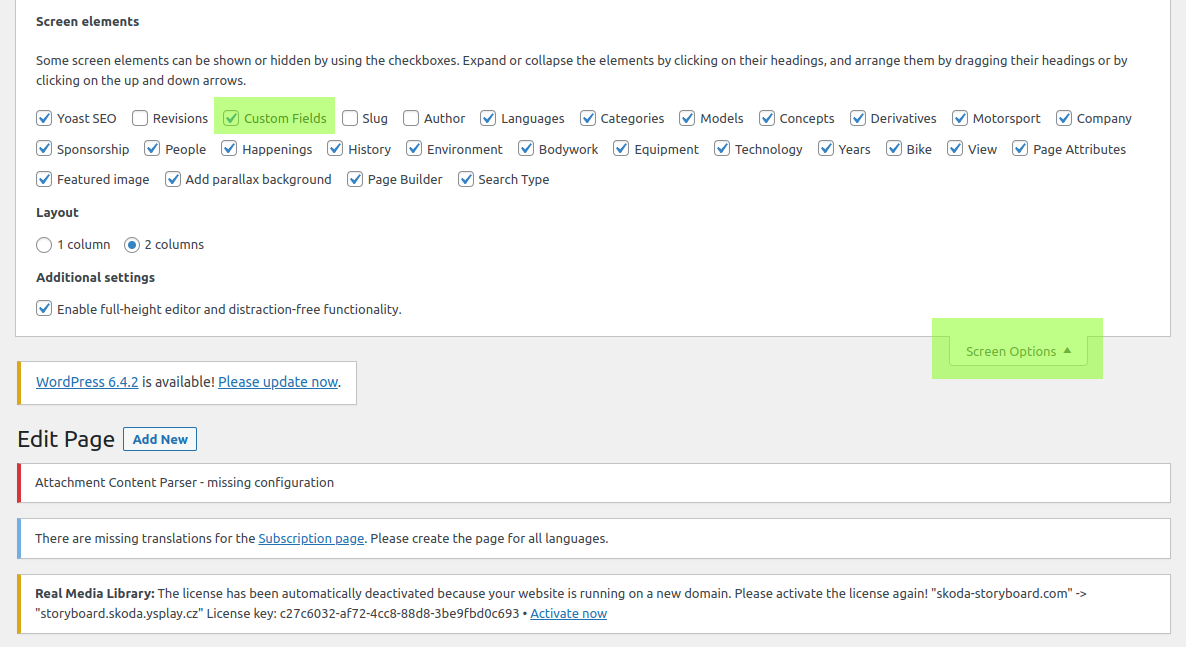Toggle the Bike checkbox
The image size is (1186, 647).
[x=893, y=148]
